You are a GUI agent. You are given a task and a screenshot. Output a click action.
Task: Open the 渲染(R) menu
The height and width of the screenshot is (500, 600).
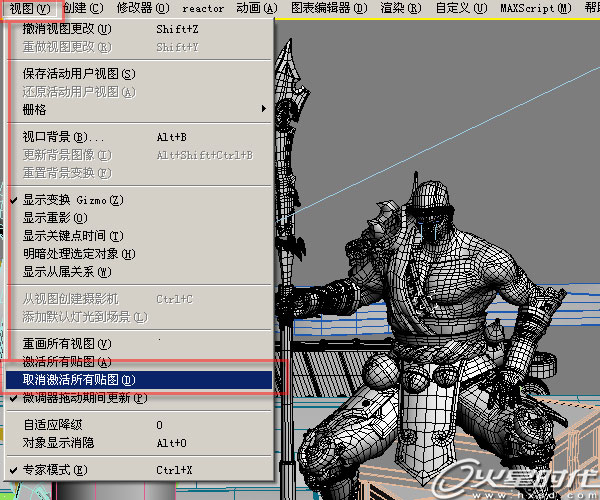[401, 8]
